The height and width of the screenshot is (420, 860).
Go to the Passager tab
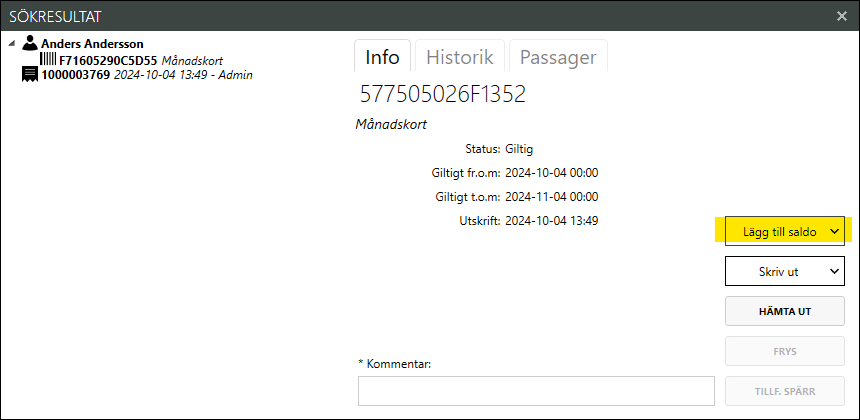(558, 57)
